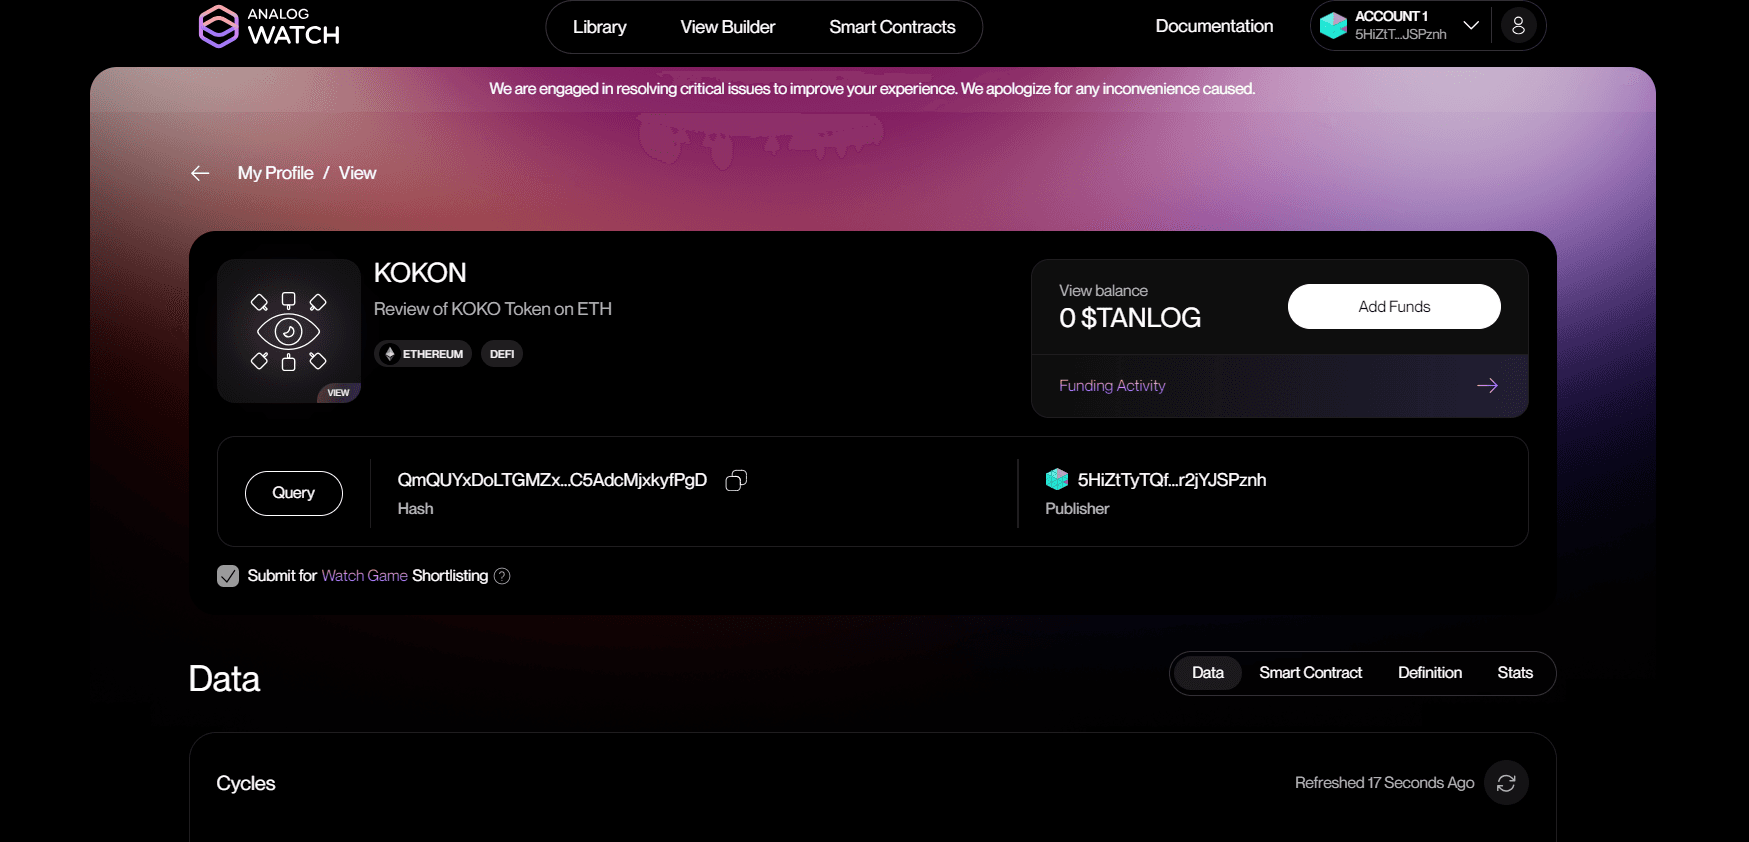Viewport: 1749px width, 842px height.
Task: Click hash text QmQUYxDoLTGMZx...C5AdcMjxkyfPgD
Action: pyautogui.click(x=552, y=480)
